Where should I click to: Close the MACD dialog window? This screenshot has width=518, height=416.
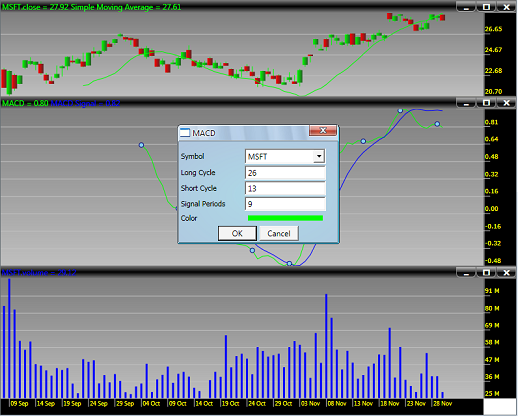click(x=323, y=131)
